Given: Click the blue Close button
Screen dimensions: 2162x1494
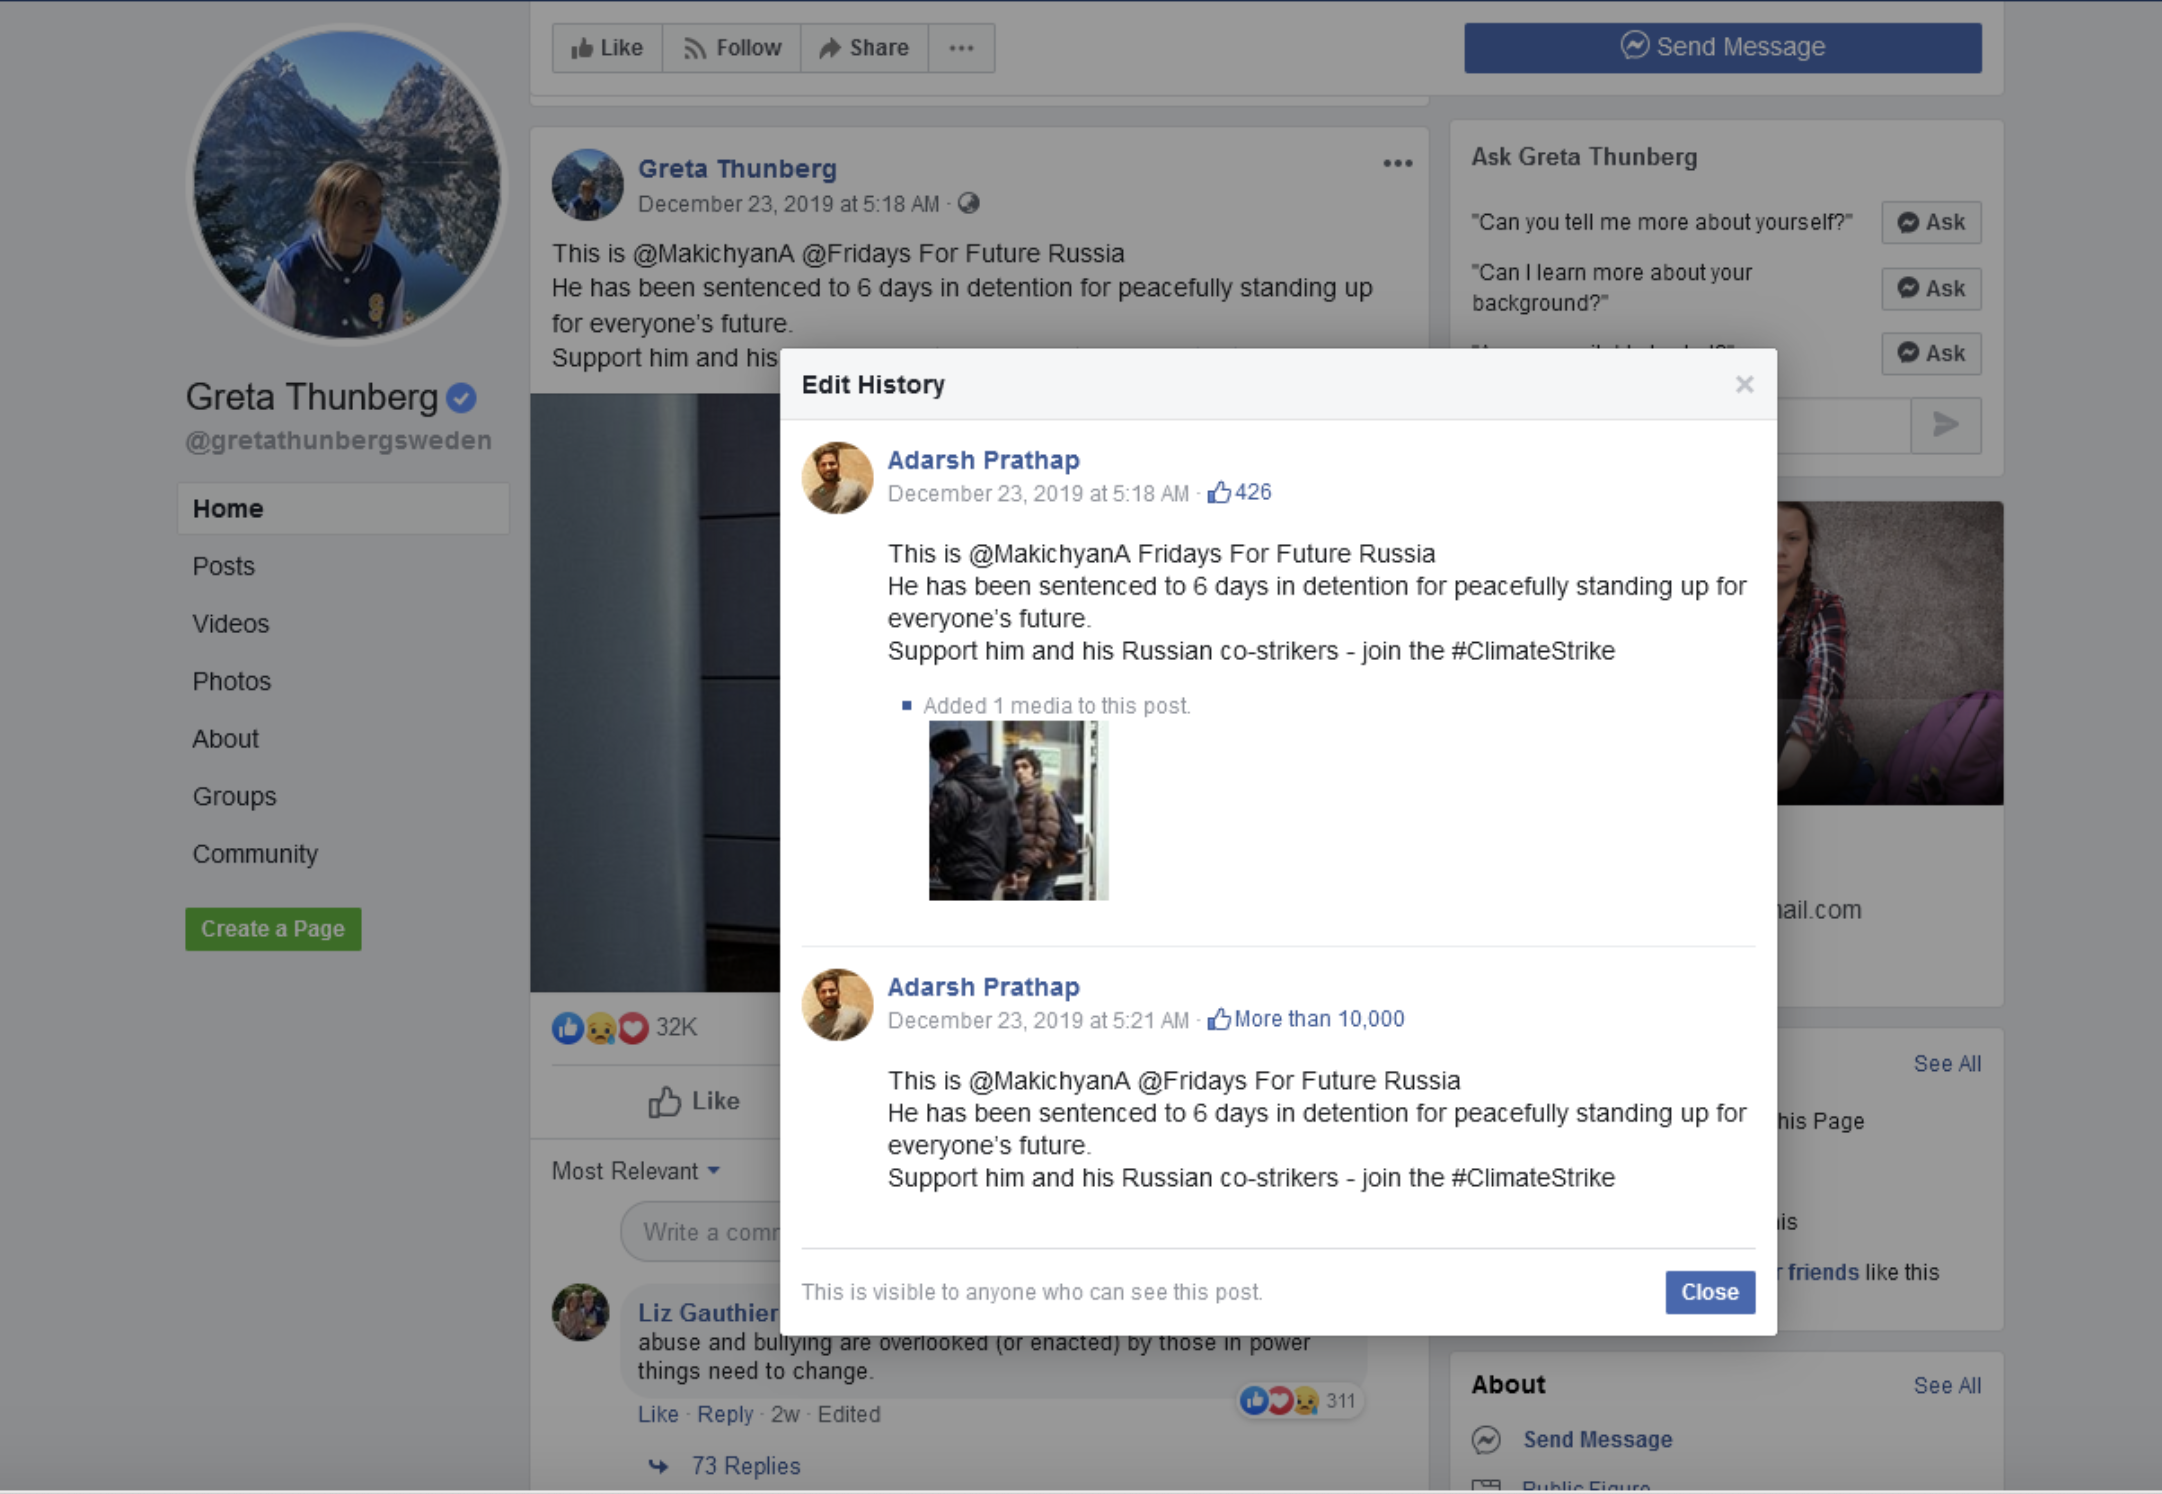Looking at the screenshot, I should 1709,1292.
